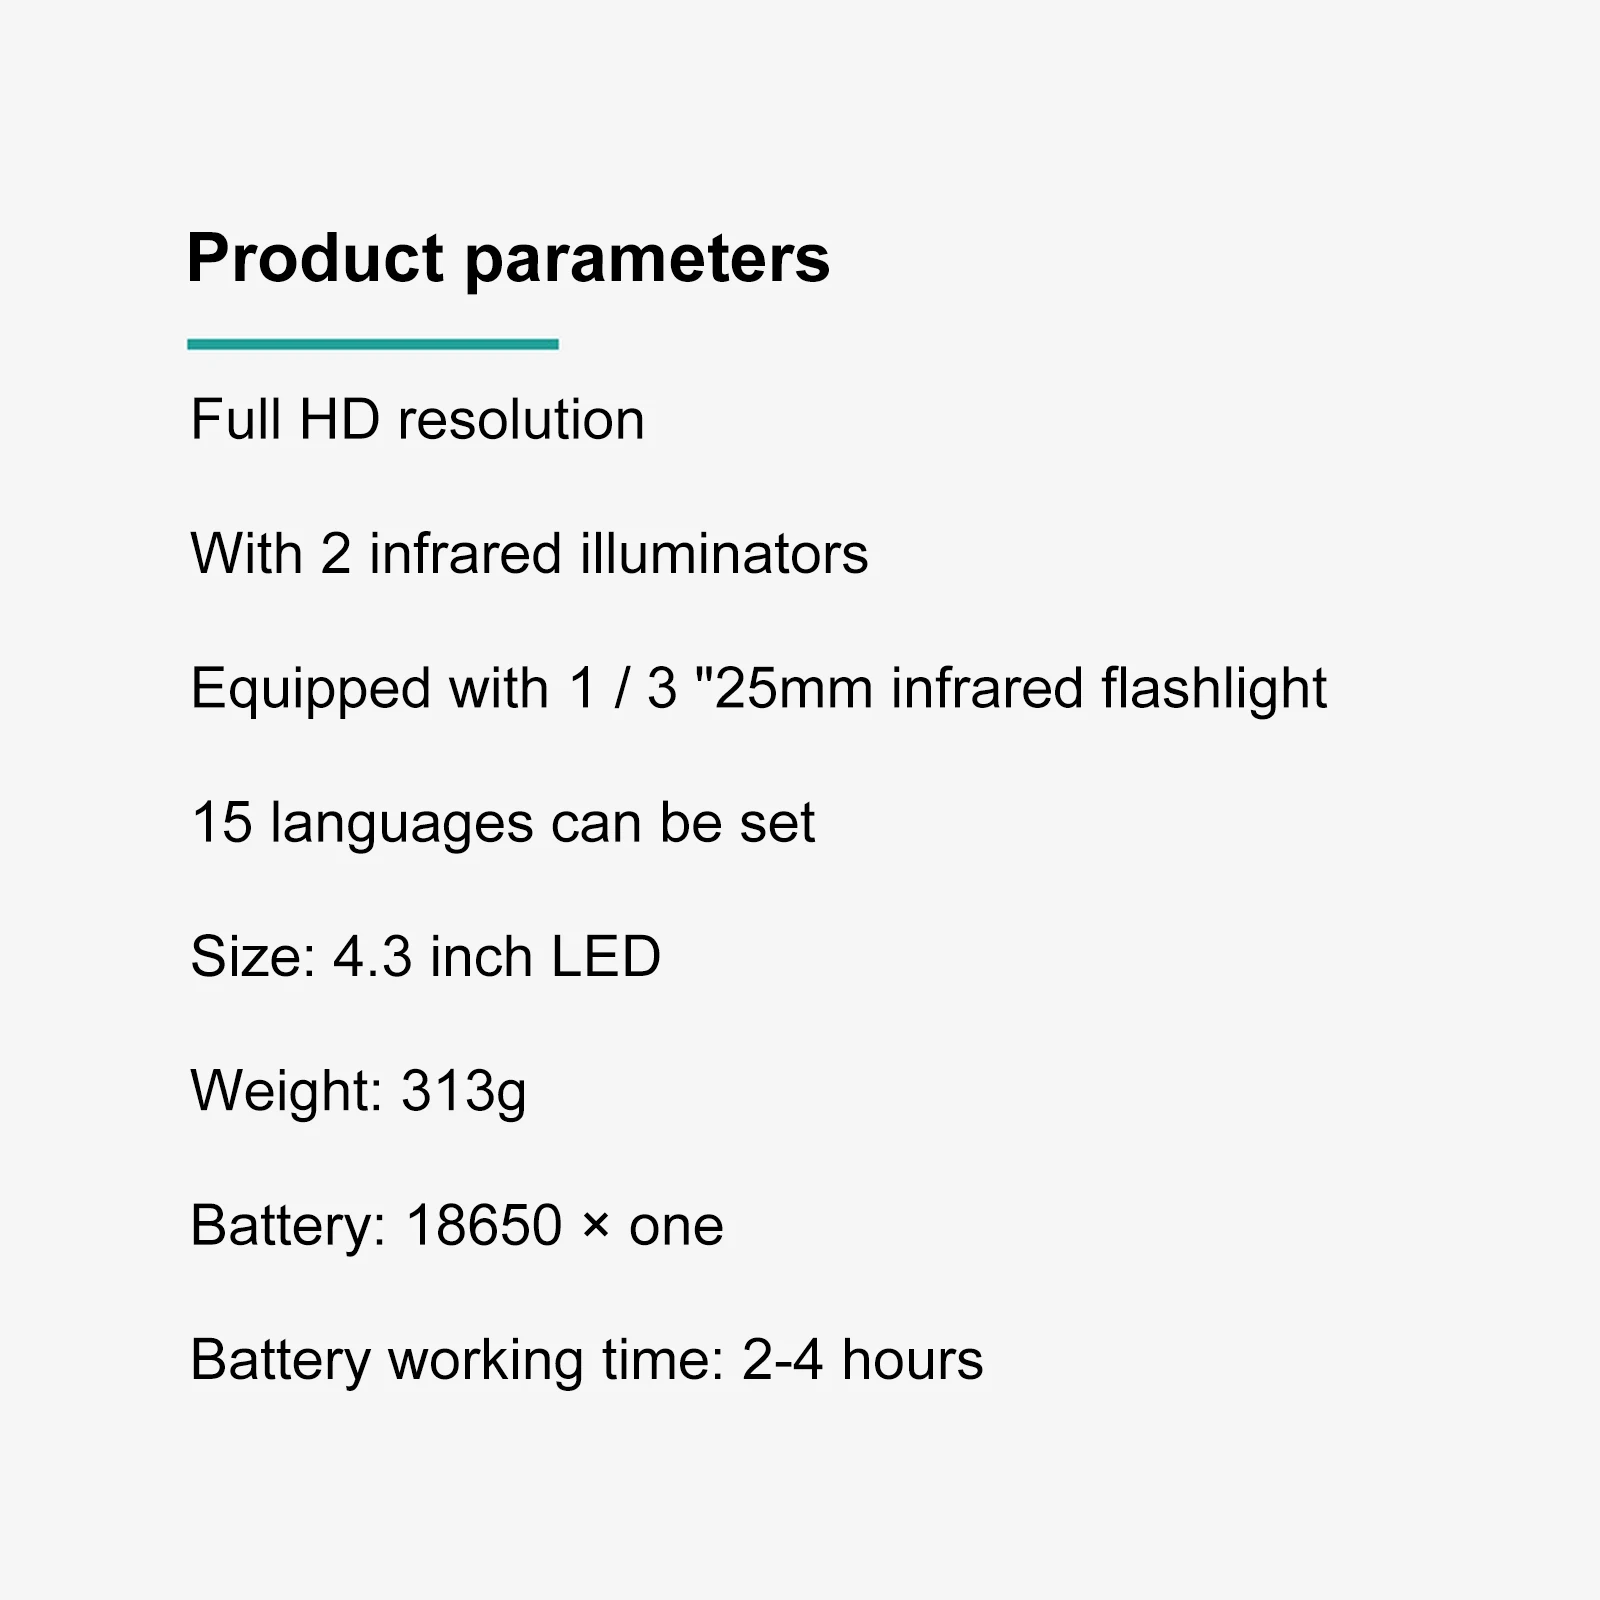Click the 'Weight:' label
Image resolution: width=1600 pixels, height=1600 pixels.
[x=286, y=1091]
